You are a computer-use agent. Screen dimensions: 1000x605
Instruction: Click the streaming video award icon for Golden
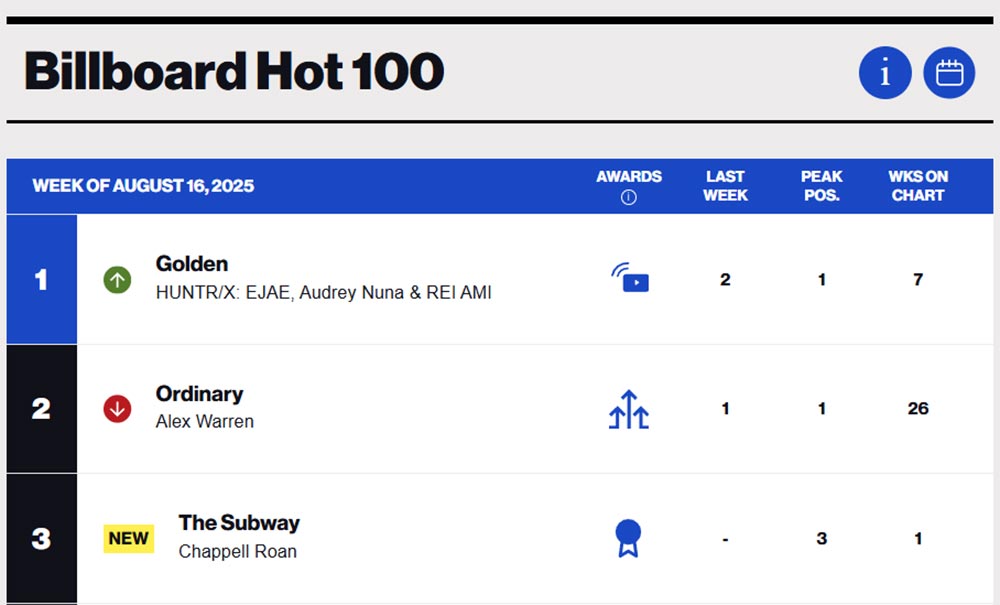pos(630,279)
